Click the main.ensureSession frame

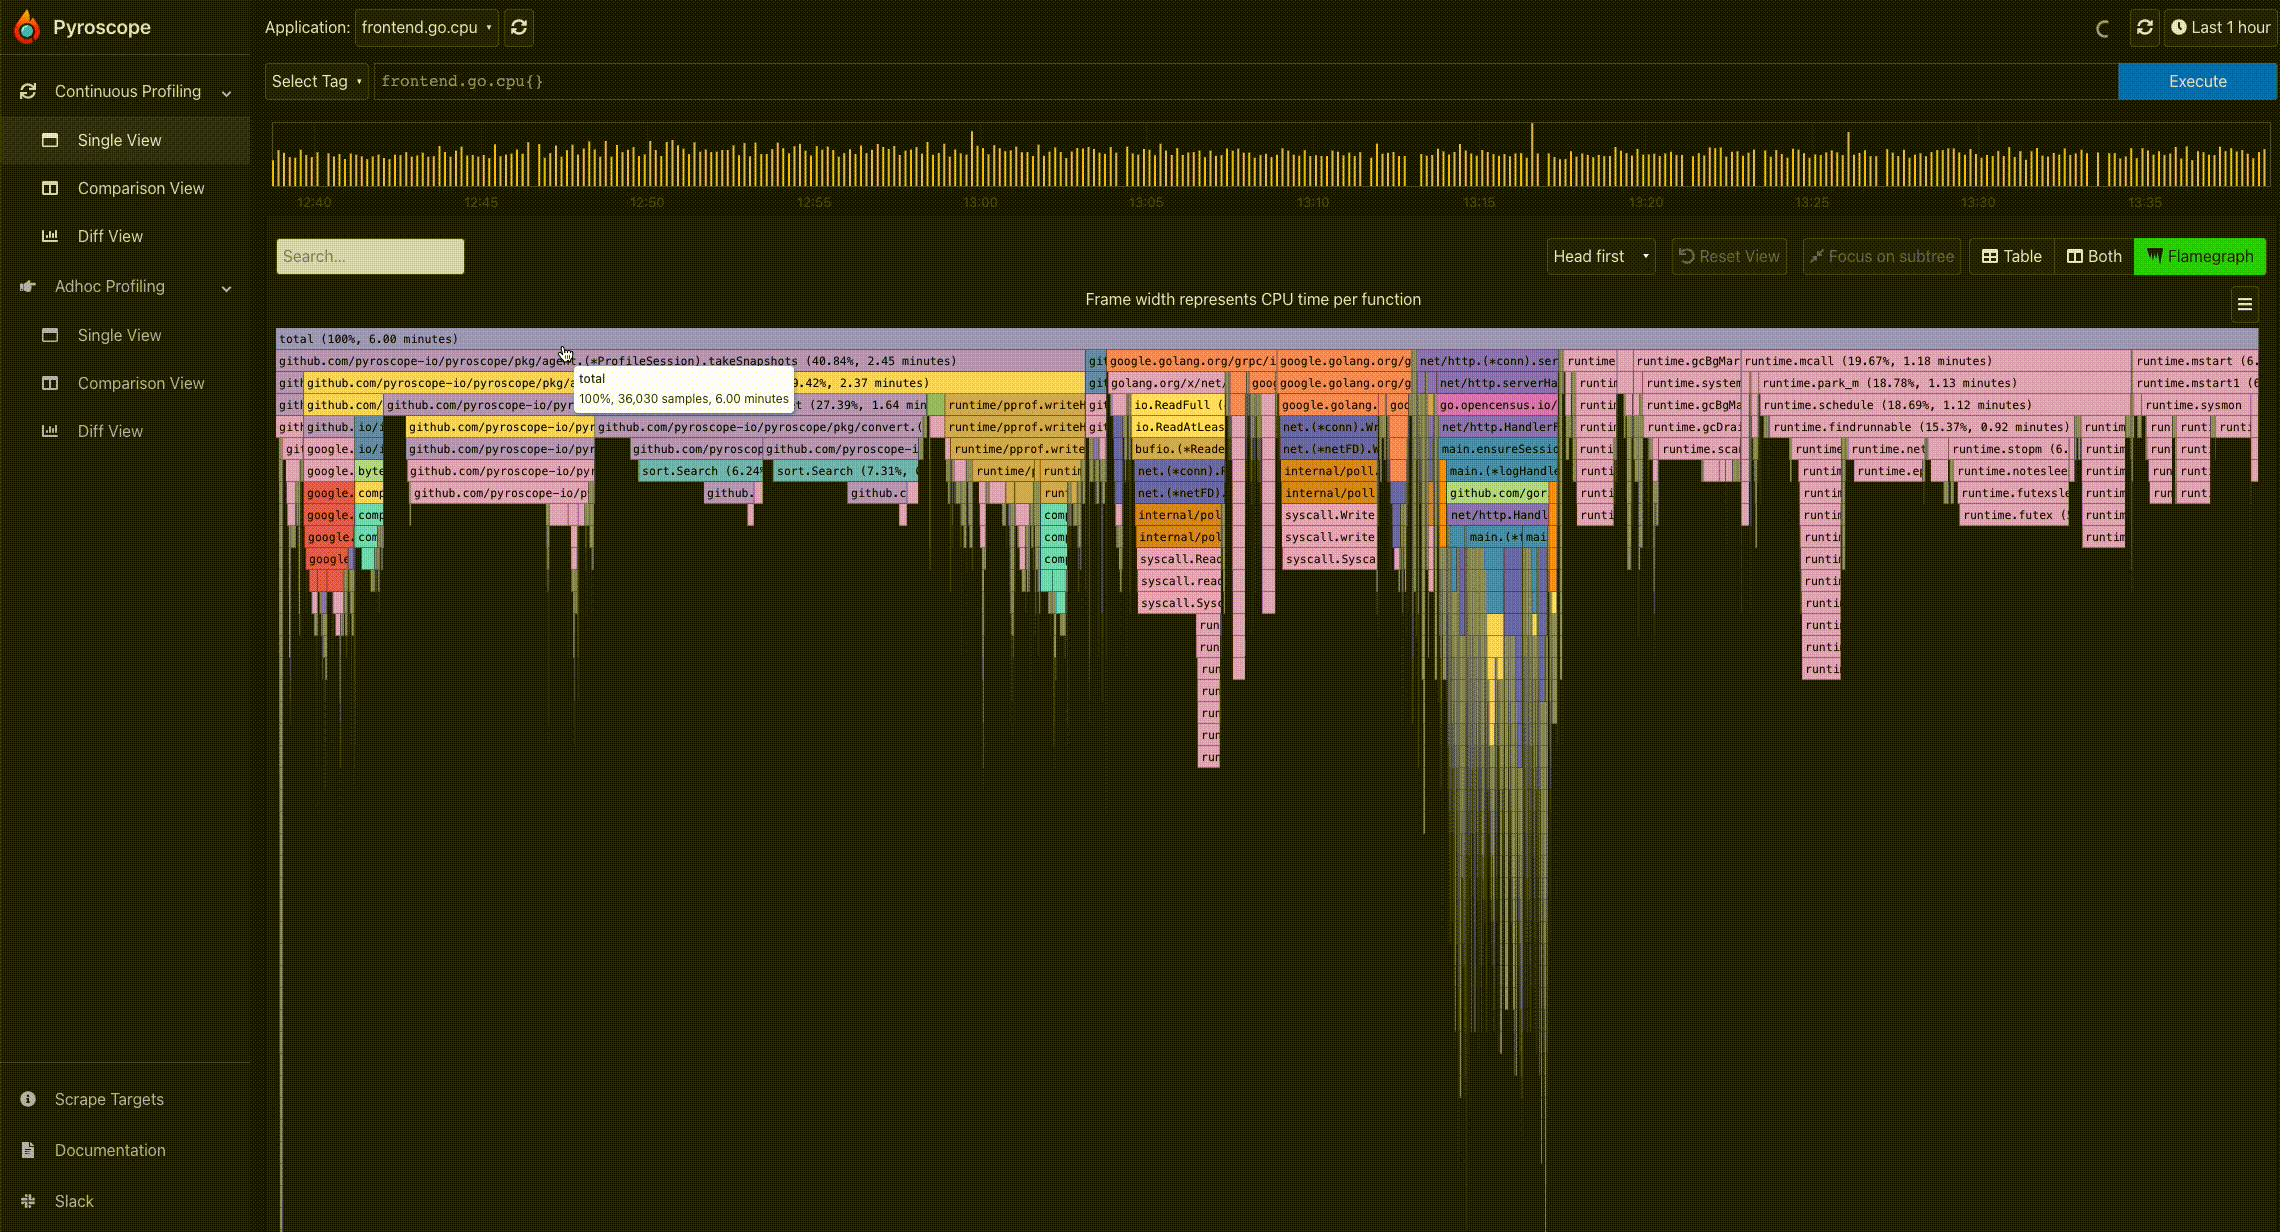pyautogui.click(x=1498, y=449)
